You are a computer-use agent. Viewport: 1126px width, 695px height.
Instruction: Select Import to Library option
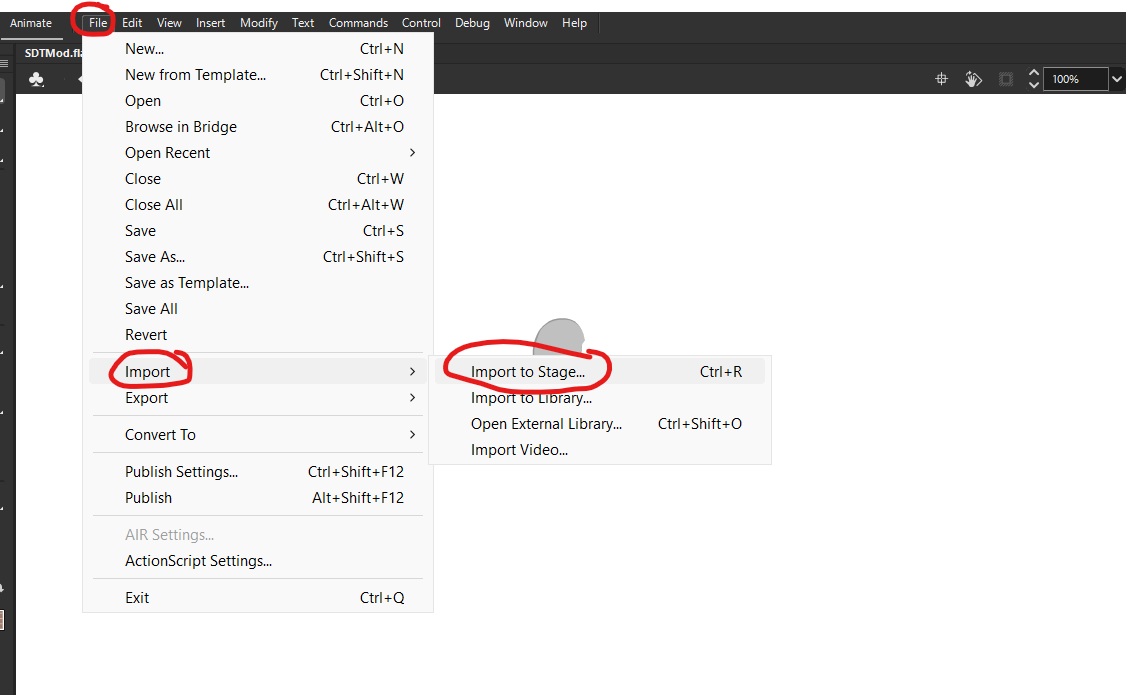pos(531,398)
